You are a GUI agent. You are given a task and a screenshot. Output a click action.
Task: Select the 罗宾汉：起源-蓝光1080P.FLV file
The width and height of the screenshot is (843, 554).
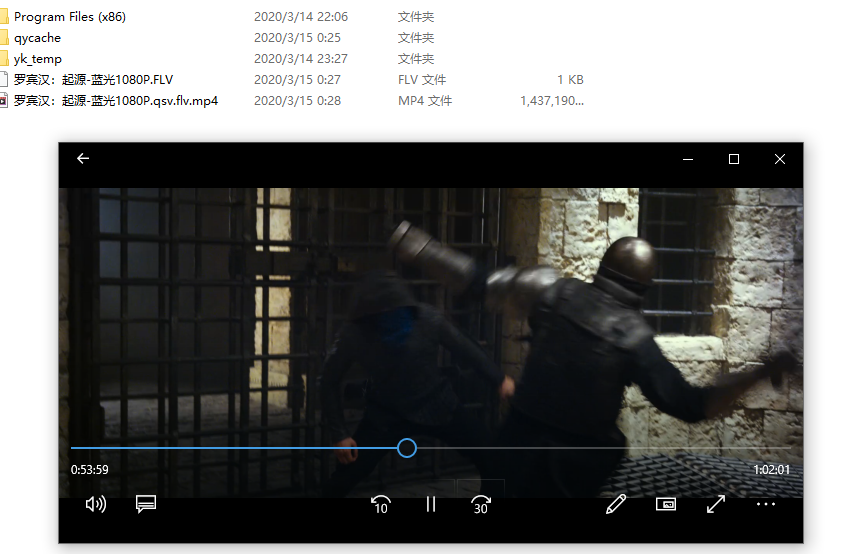click(93, 80)
